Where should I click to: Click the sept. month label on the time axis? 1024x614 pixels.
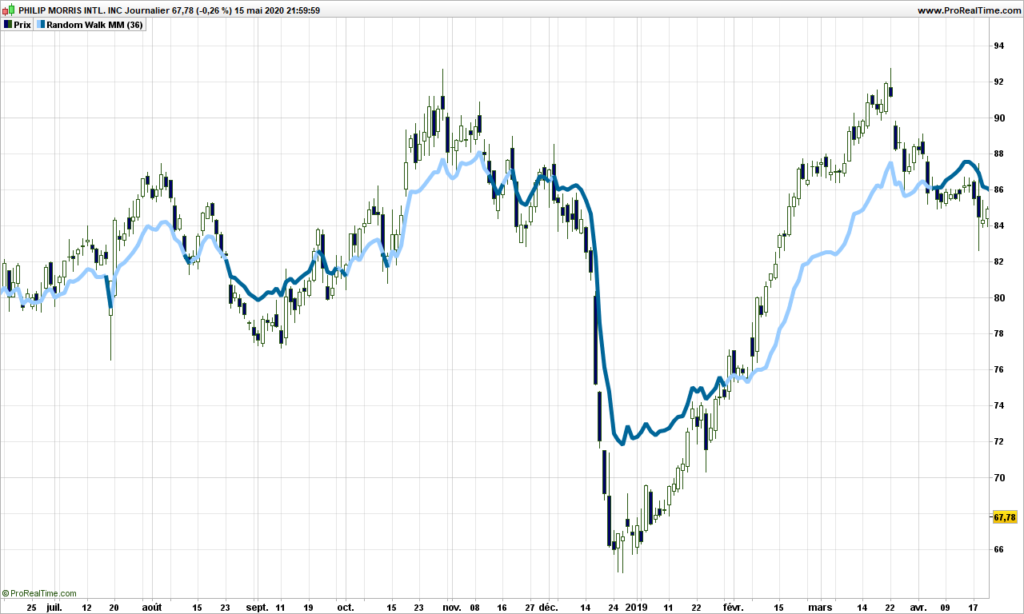tap(257, 607)
